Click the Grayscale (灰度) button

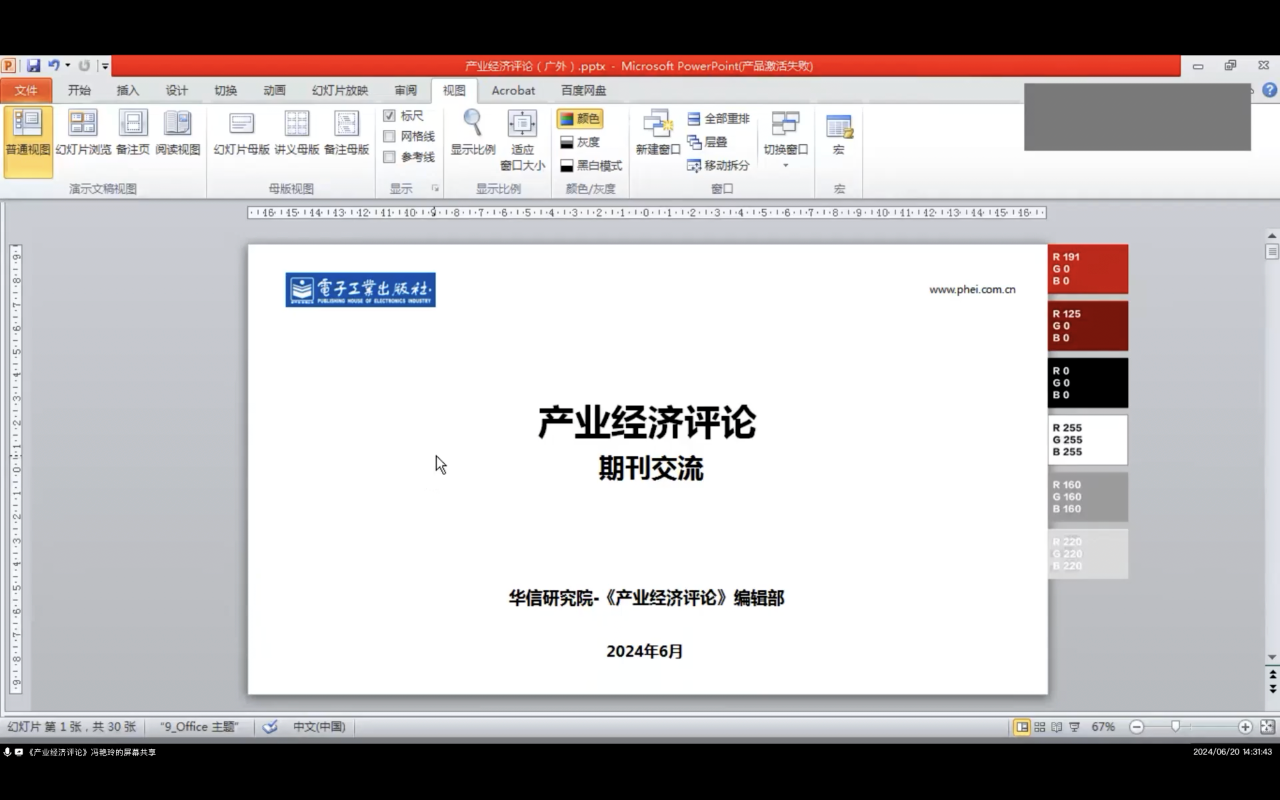click(x=580, y=142)
